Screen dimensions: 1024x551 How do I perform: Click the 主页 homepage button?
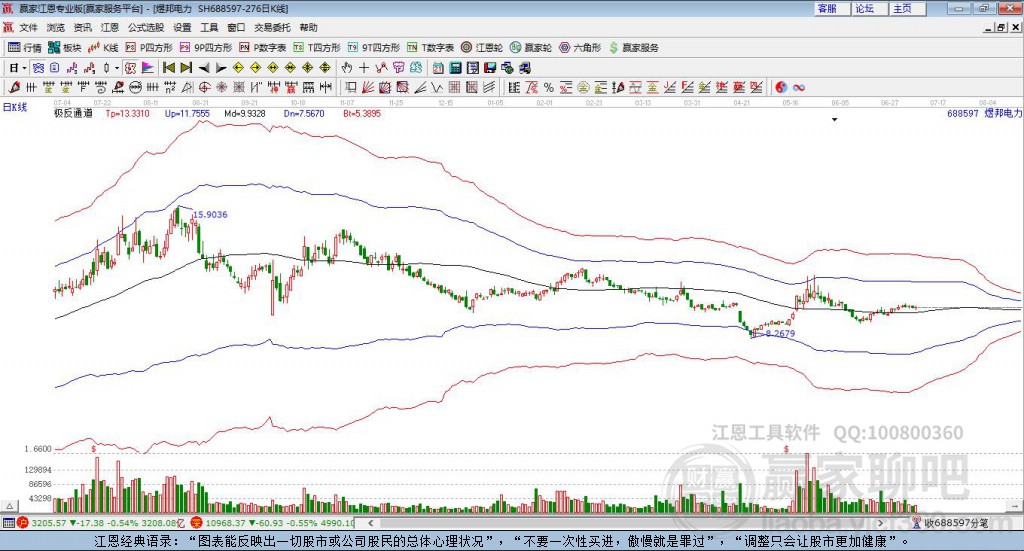[908, 8]
